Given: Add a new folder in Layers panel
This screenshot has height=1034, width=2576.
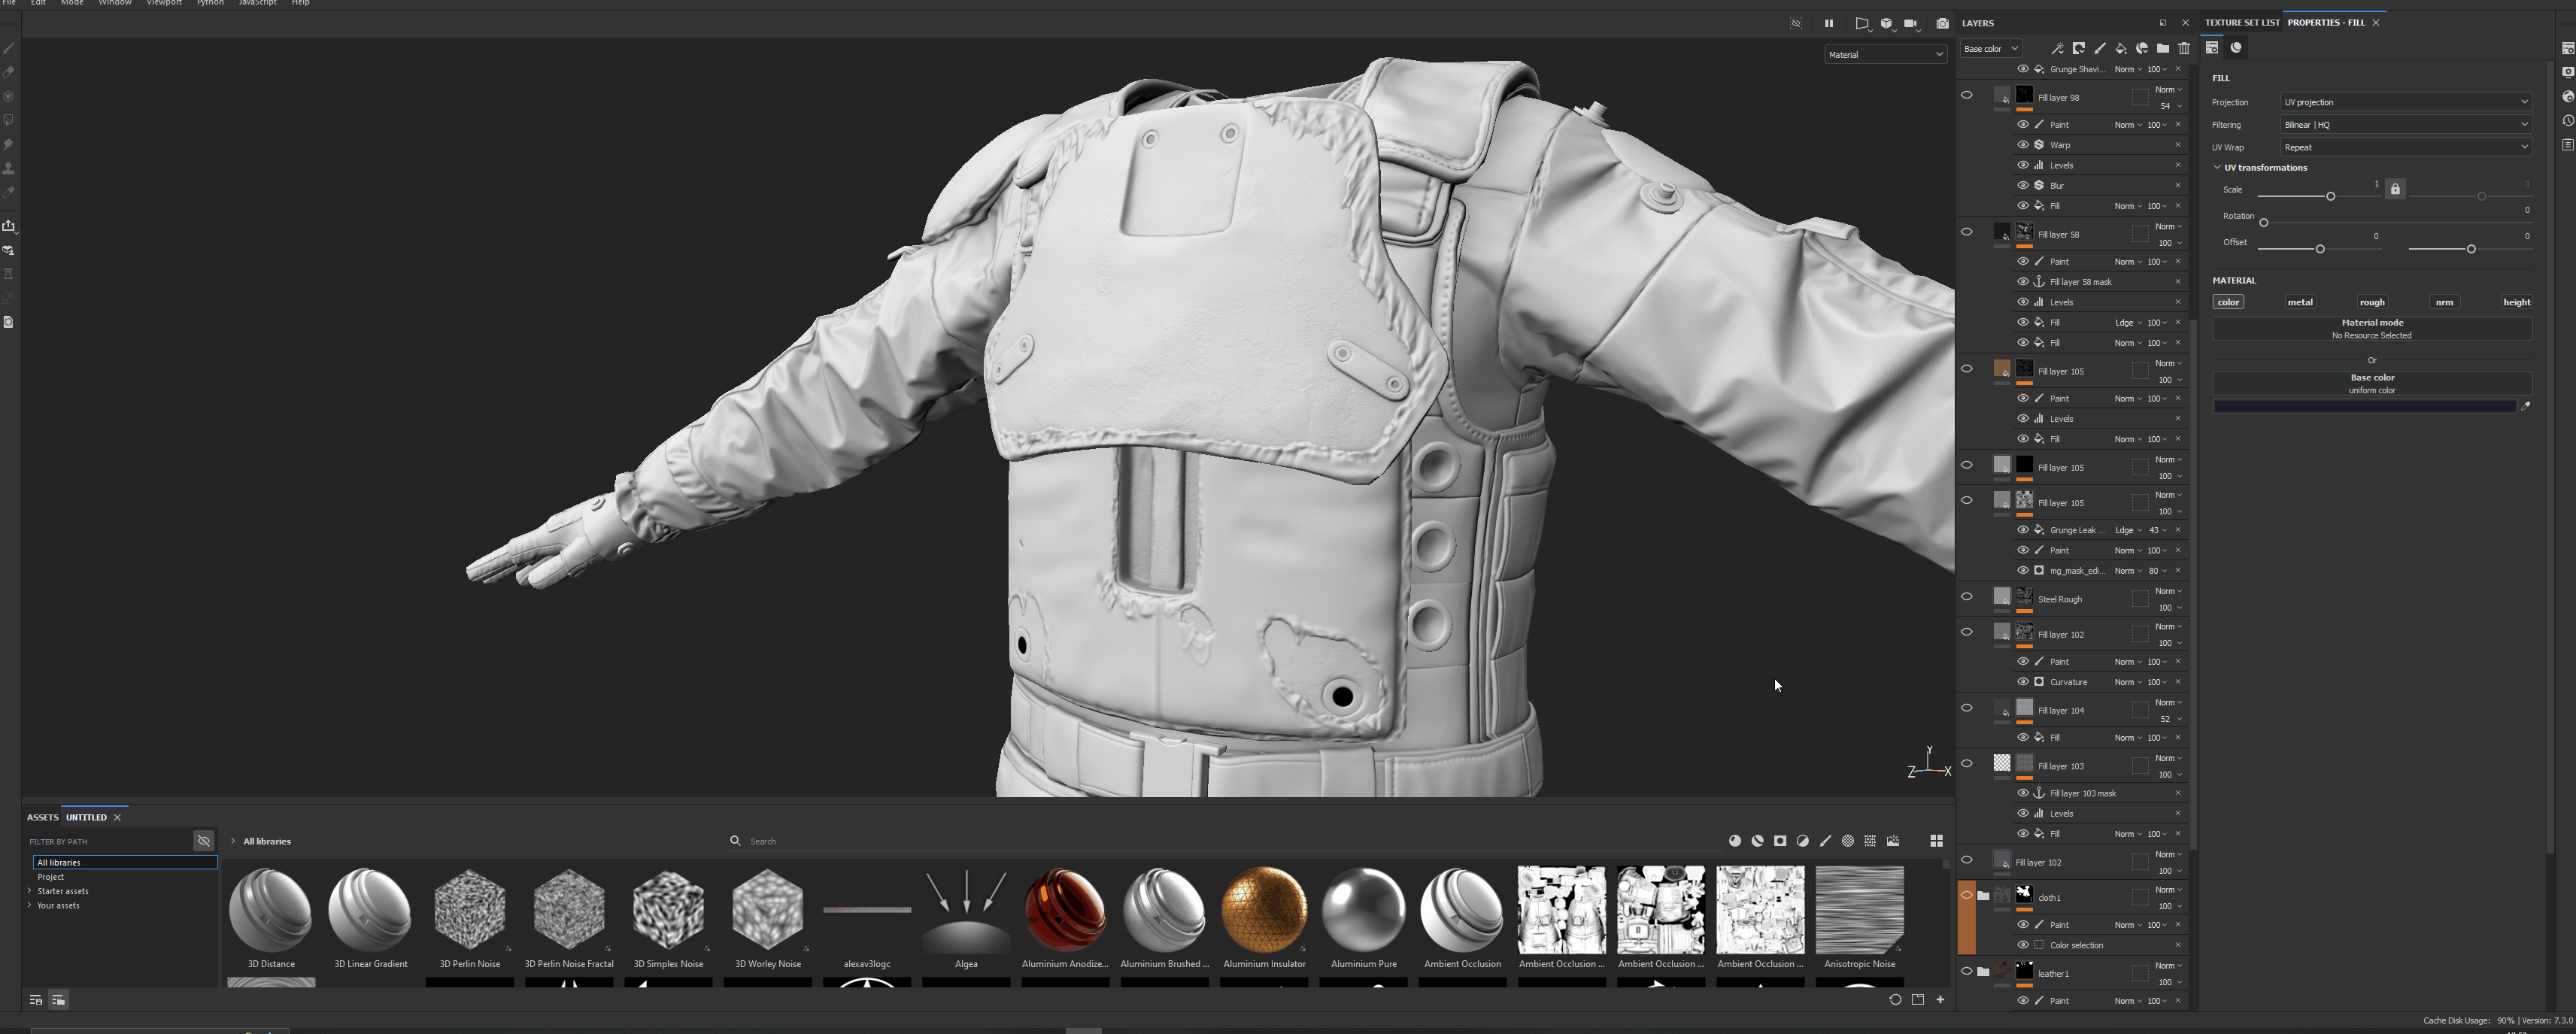Looking at the screenshot, I should click(2163, 48).
